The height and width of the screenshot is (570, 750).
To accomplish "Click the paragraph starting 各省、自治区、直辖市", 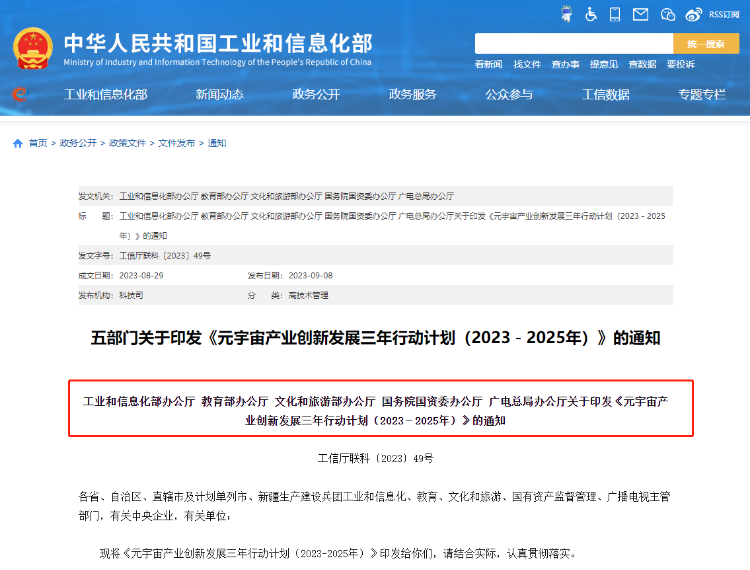I will 375,506.
